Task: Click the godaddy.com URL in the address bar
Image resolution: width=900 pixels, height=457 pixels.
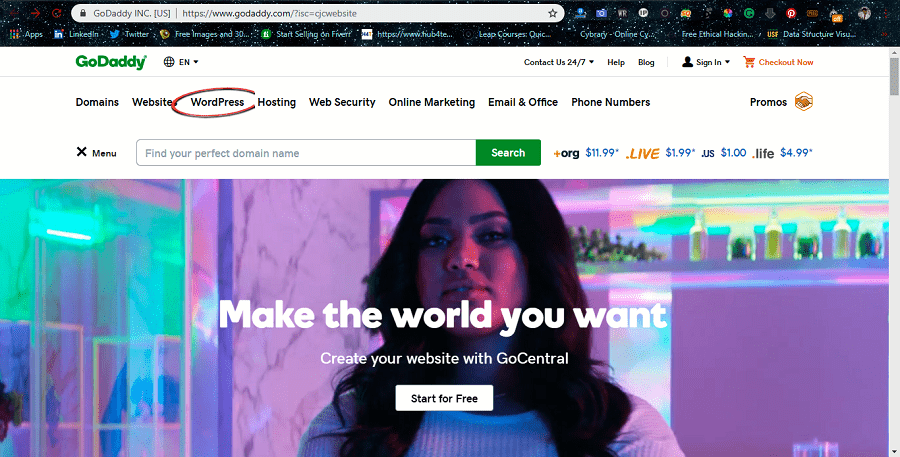Action: 269,13
